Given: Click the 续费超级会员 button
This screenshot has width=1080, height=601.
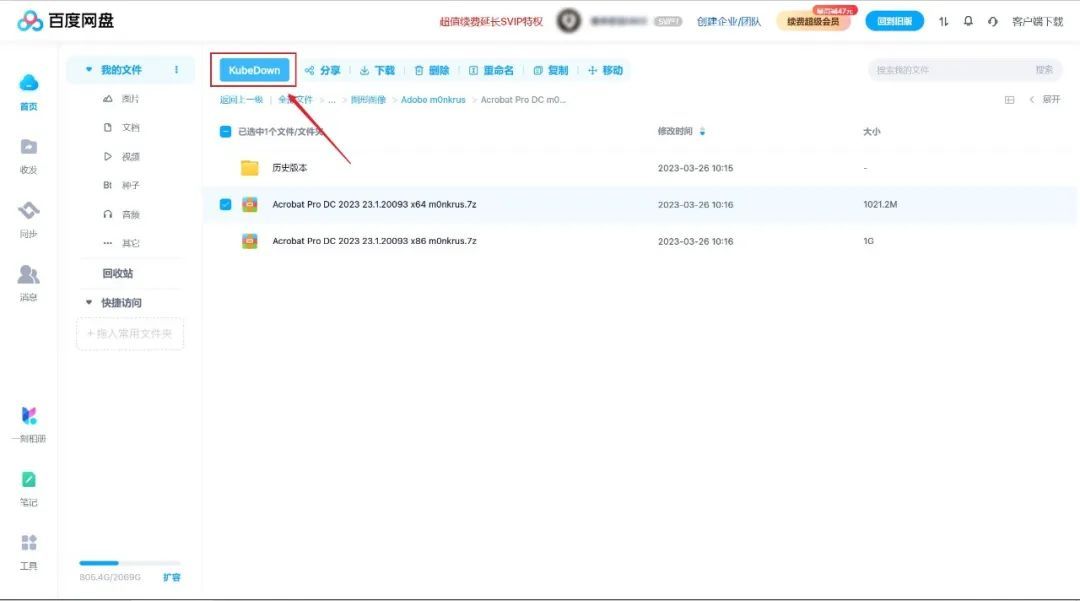Looking at the screenshot, I should 813,21.
